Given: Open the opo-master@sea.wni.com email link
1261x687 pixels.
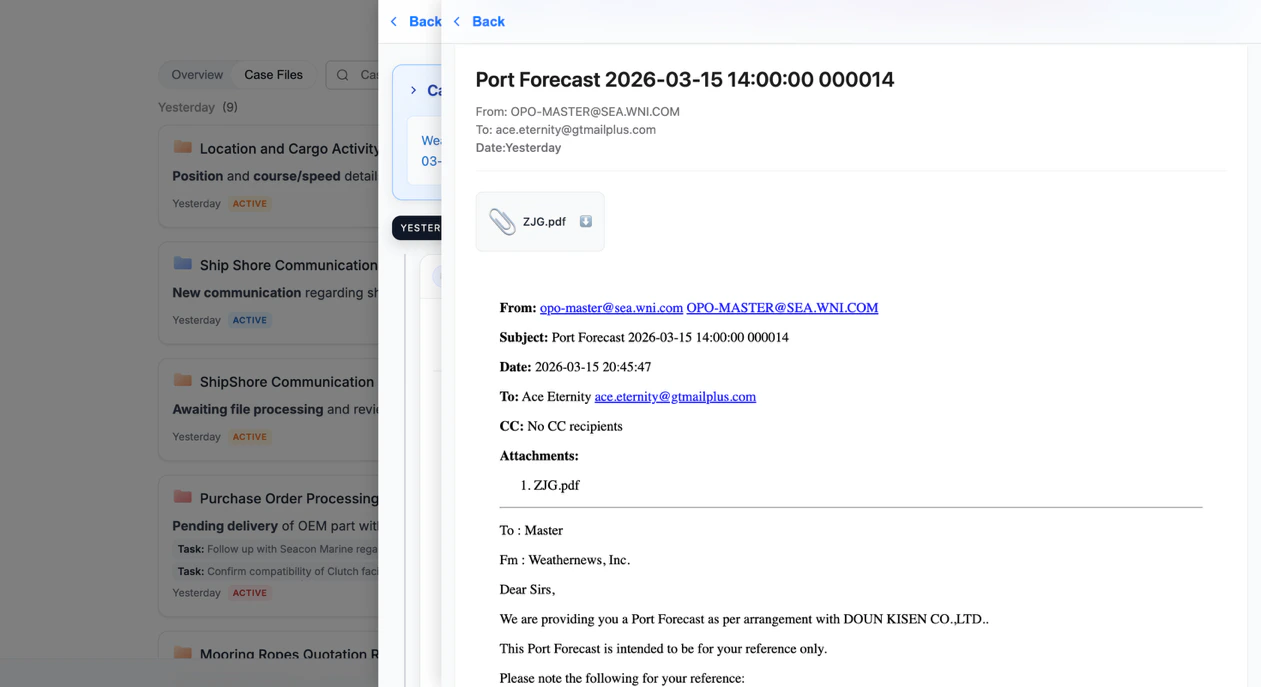Looking at the screenshot, I should pyautogui.click(x=610, y=307).
